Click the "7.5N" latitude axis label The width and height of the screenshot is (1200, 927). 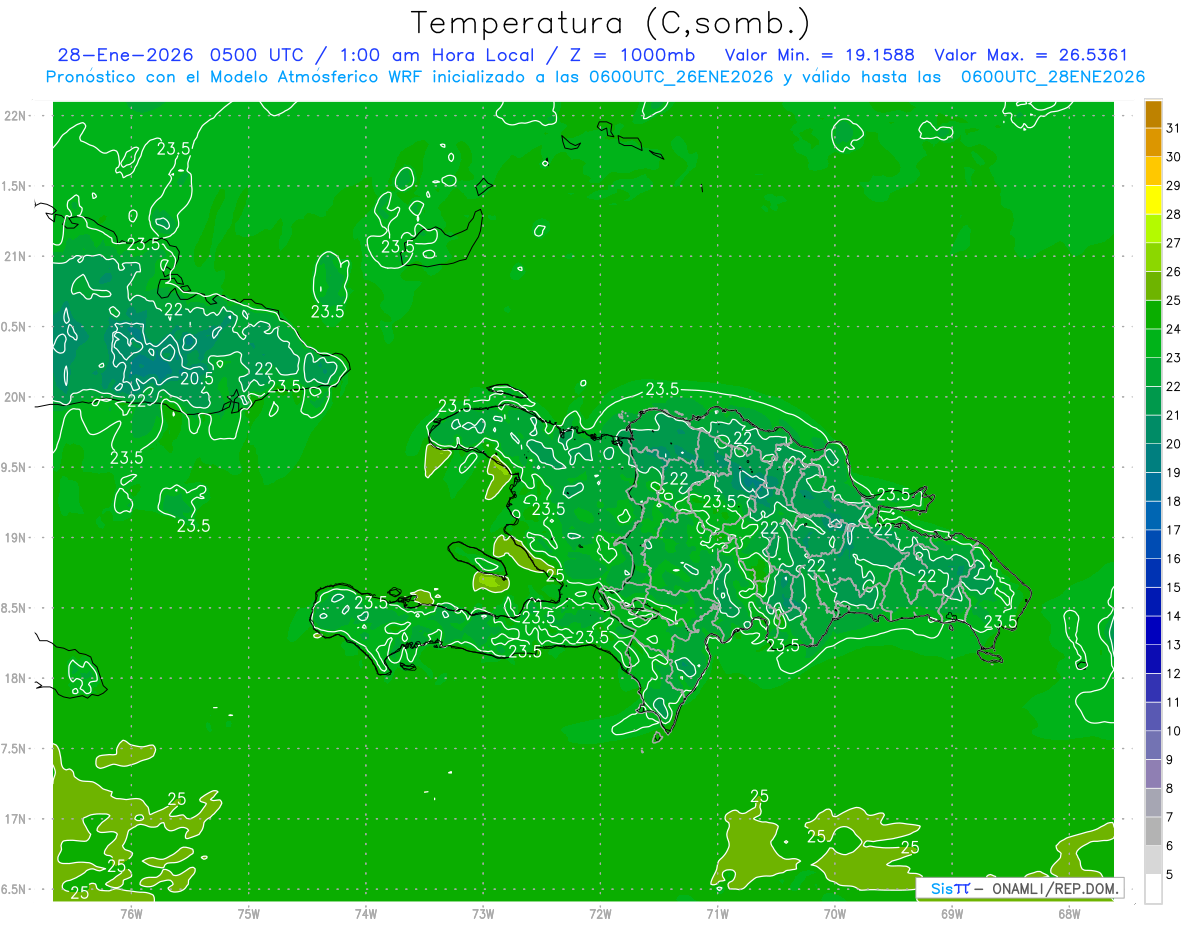click(x=15, y=749)
